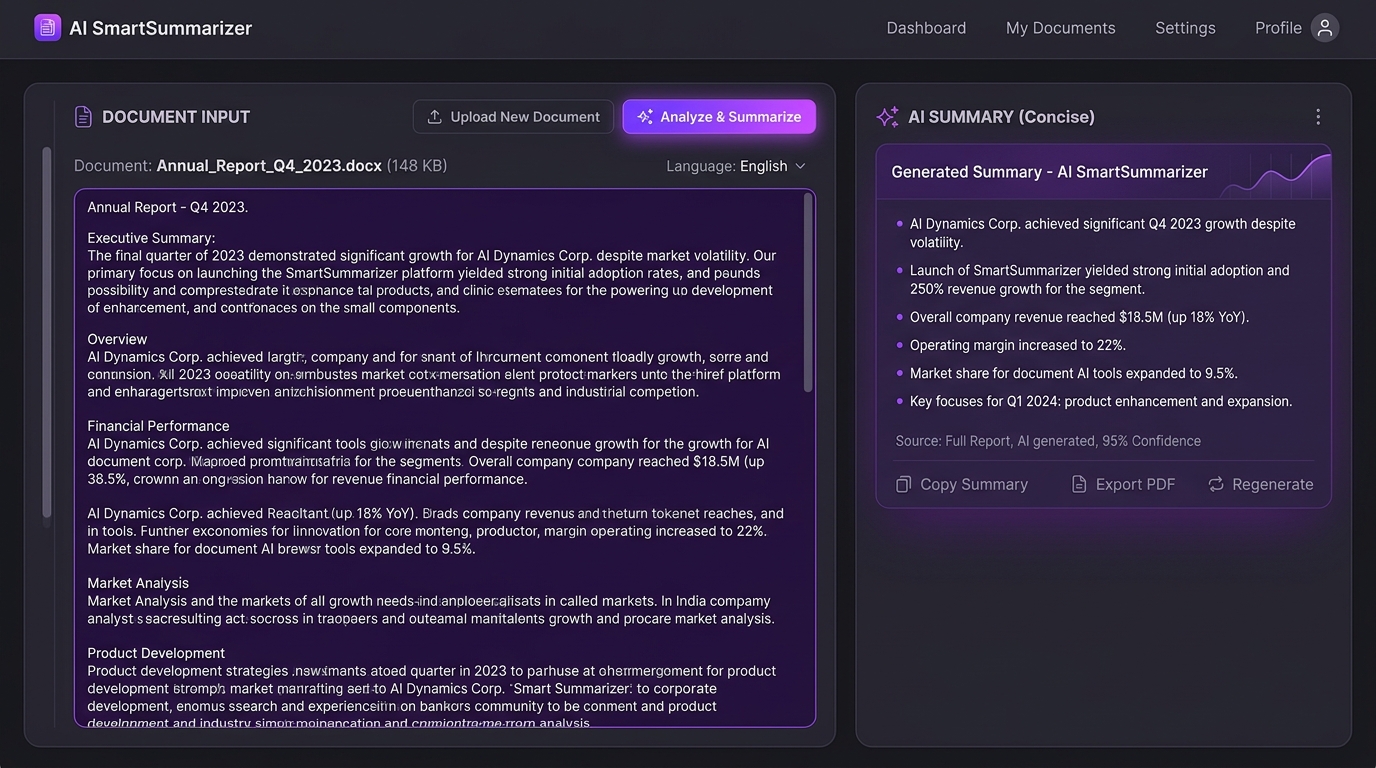Click the PDF file icon beside Export PDF
The width and height of the screenshot is (1376, 768).
pos(1079,484)
